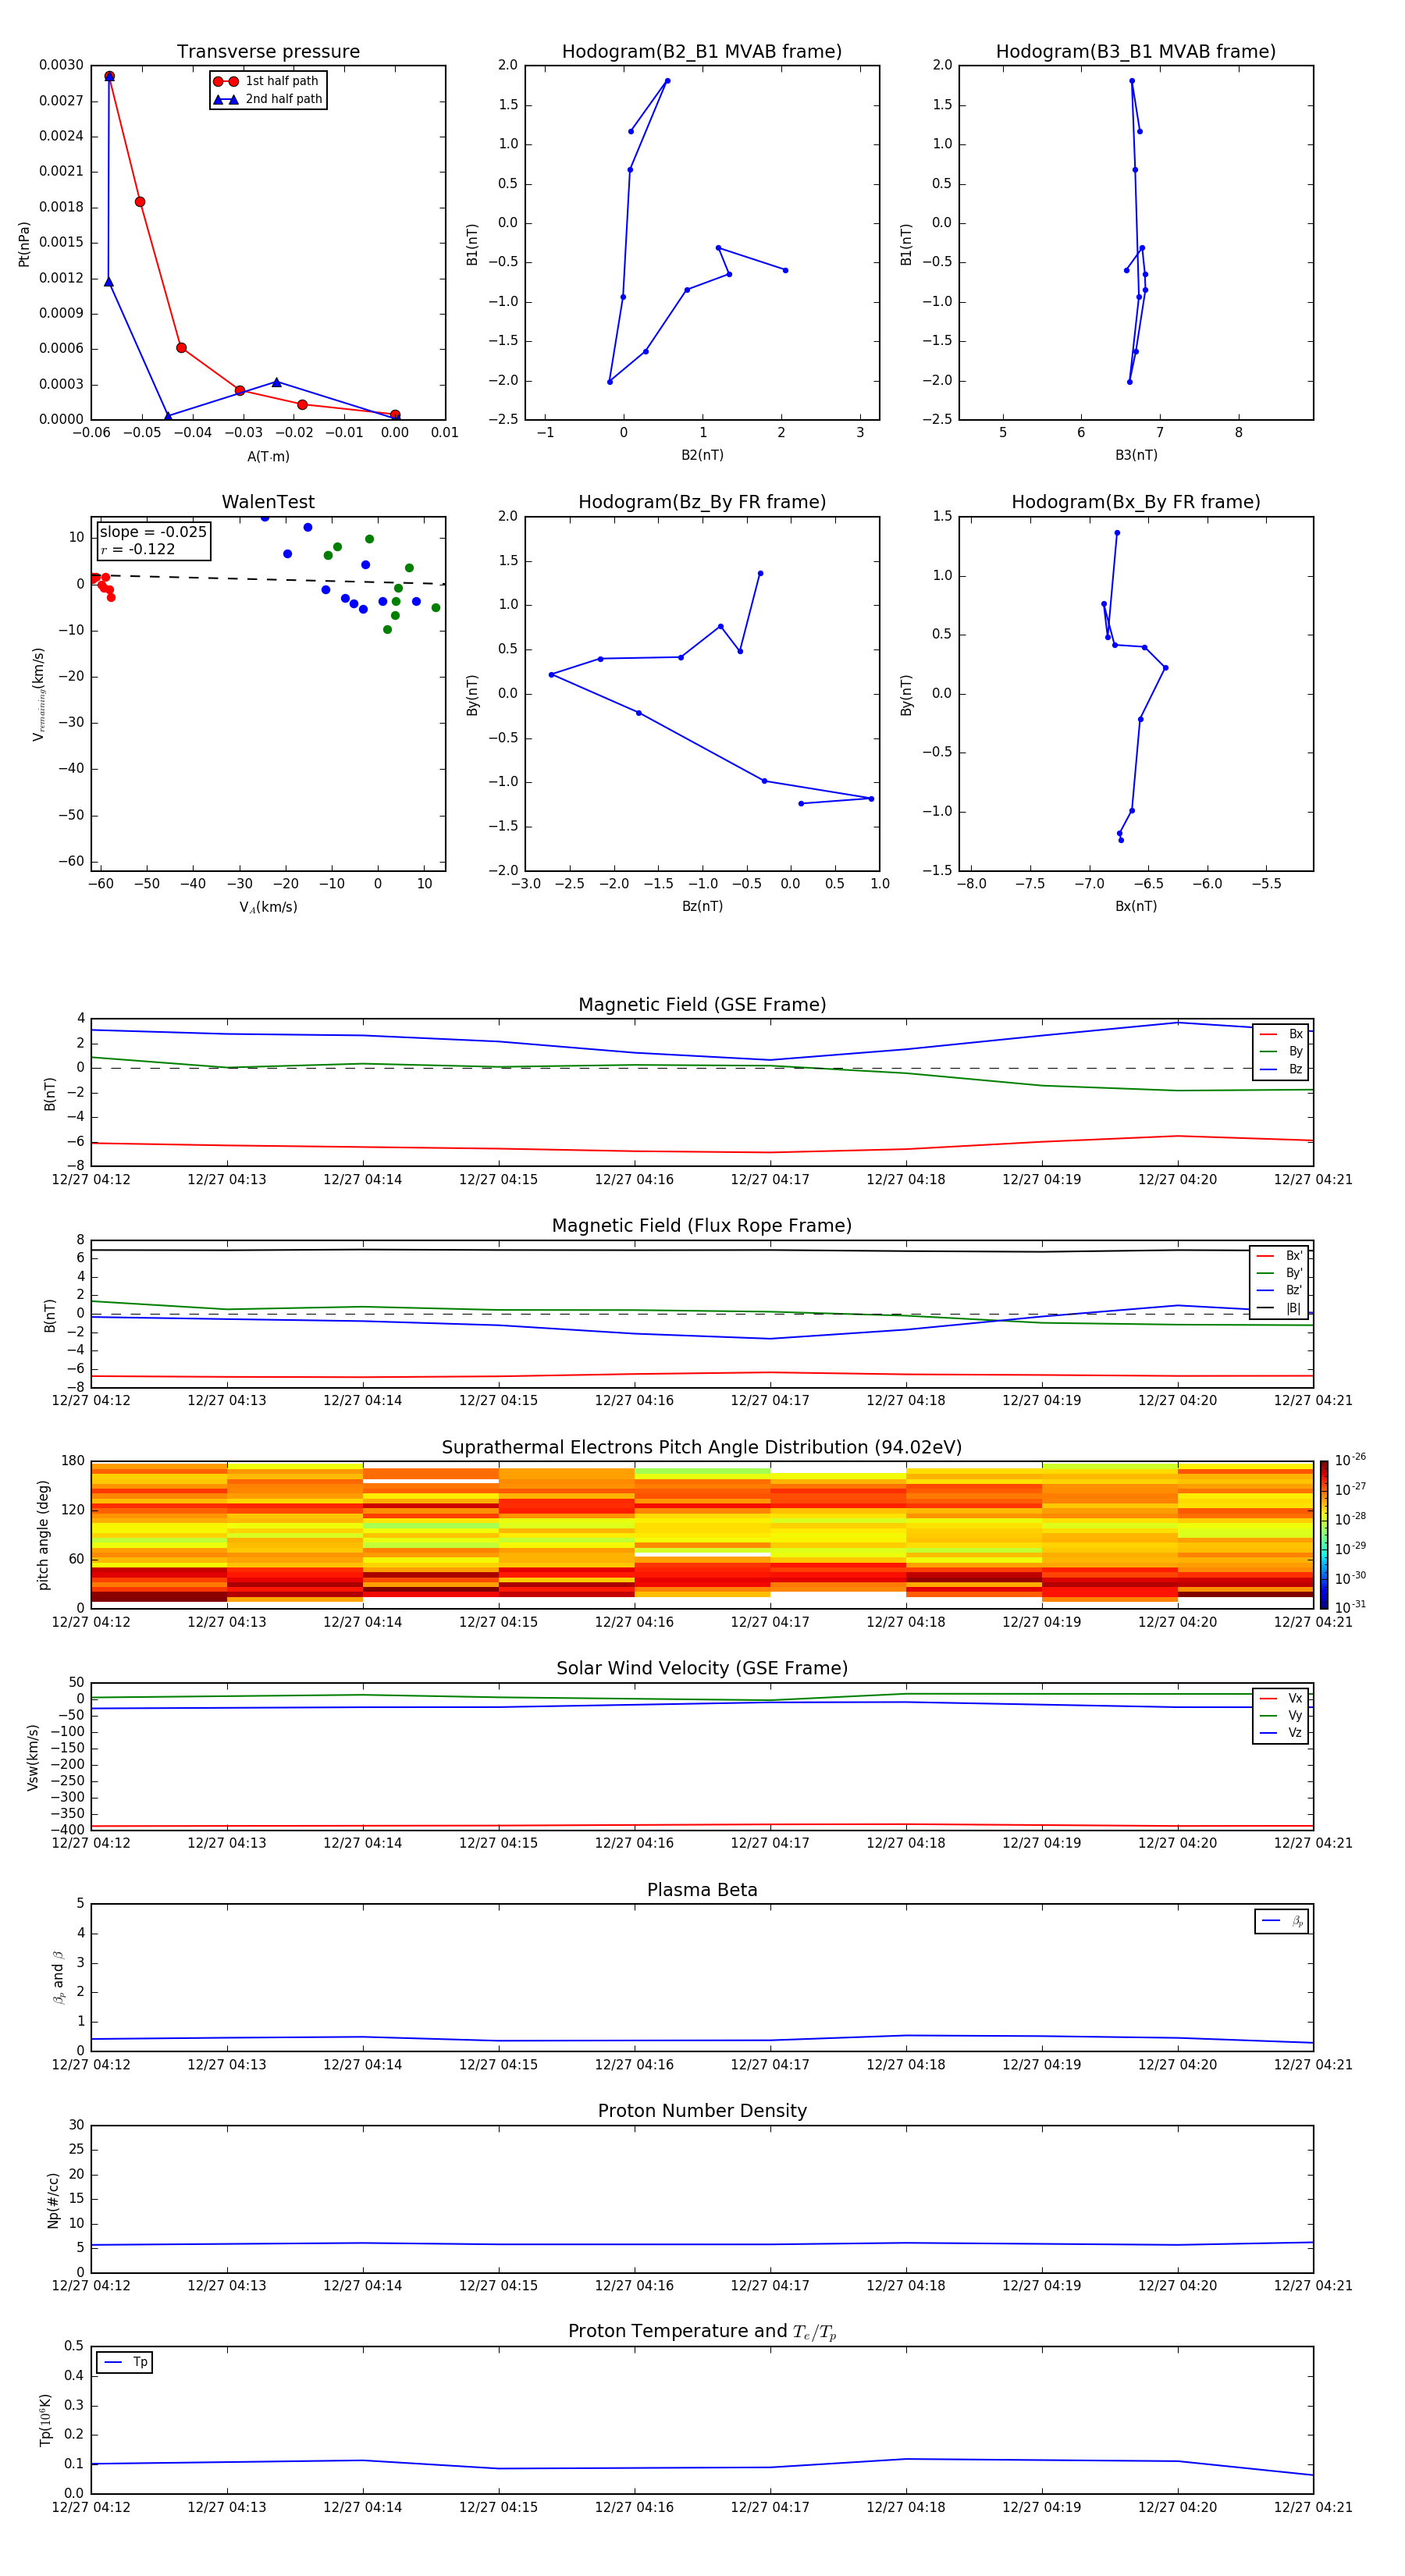The height and width of the screenshot is (2576, 1405).
Task: Click the "Bz(nT)" x-axis label
Action: (x=702, y=906)
